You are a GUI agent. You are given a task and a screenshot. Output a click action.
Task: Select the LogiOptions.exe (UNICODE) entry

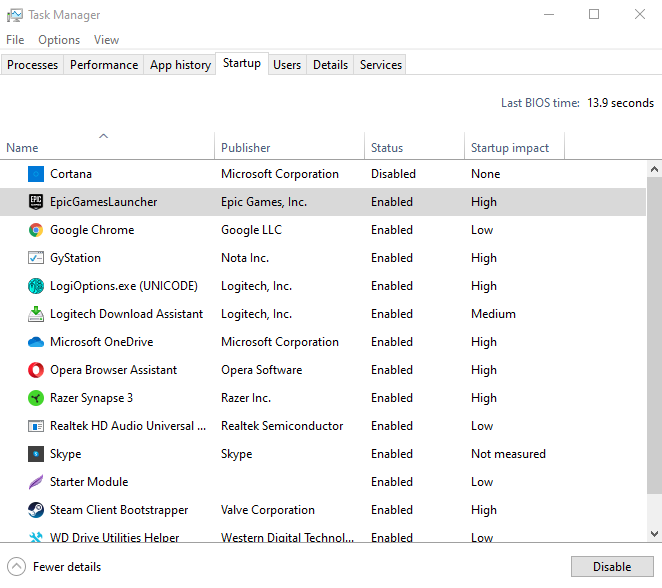tap(124, 286)
